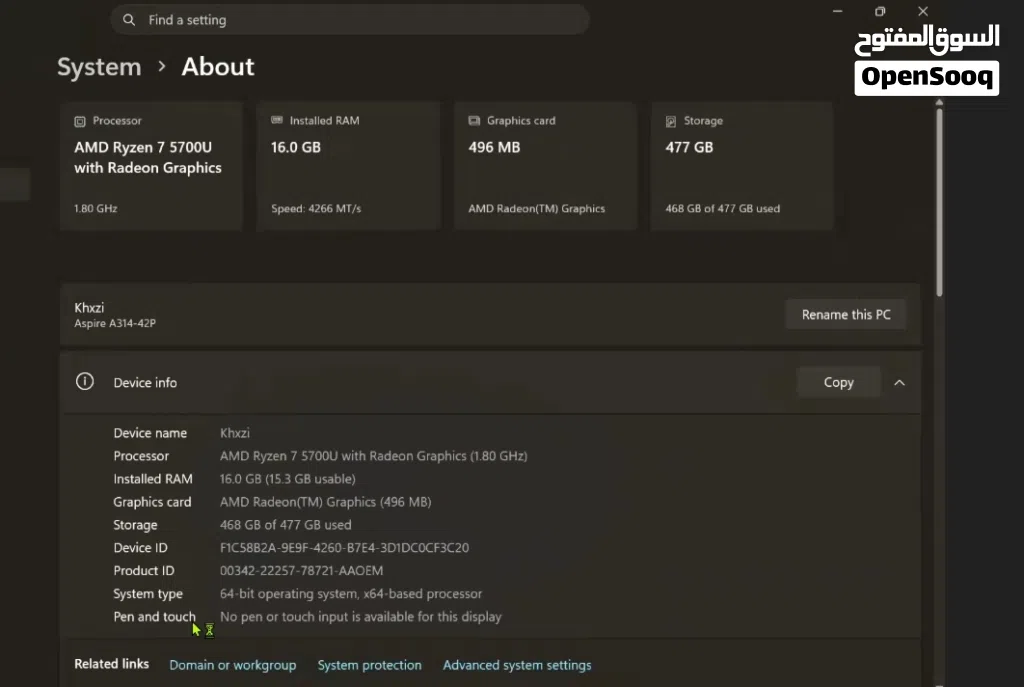Viewport: 1024px width, 687px height.
Task: Click Device name row value Khxzi
Action: coord(234,433)
